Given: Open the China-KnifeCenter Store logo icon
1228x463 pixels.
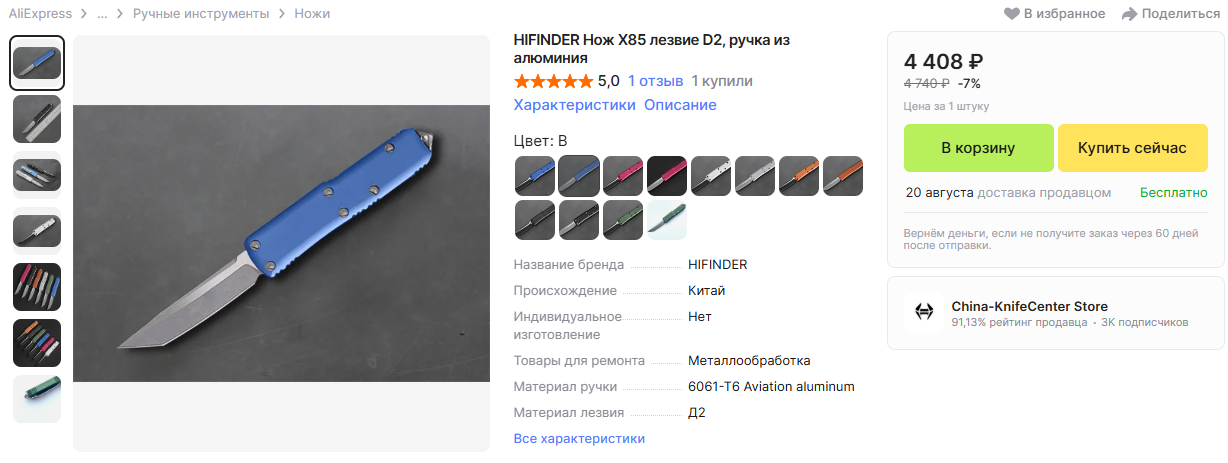Looking at the screenshot, I should point(923,312).
